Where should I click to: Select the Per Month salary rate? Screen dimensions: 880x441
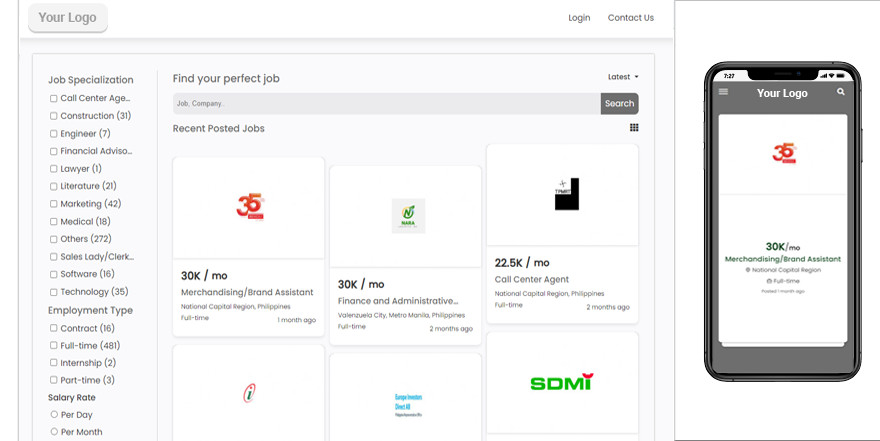click(x=54, y=432)
